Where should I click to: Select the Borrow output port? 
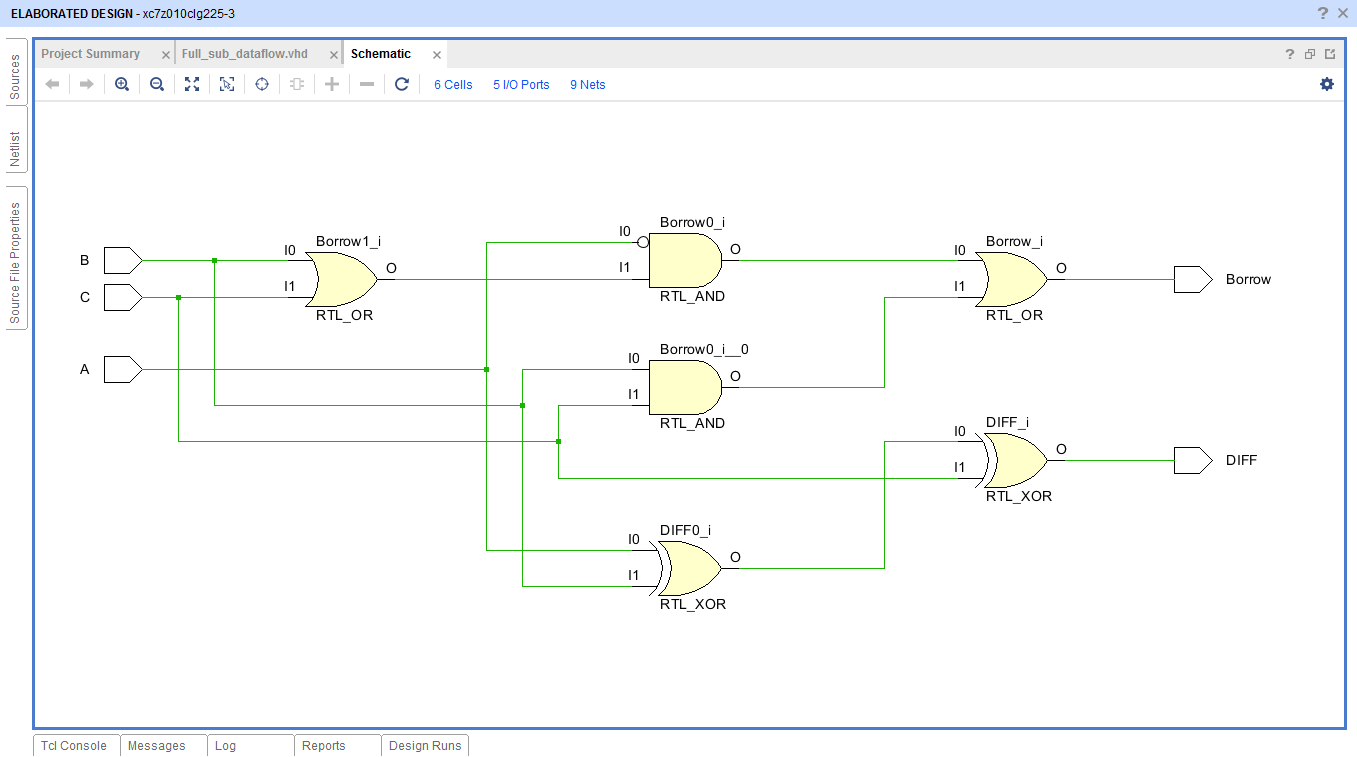tap(1193, 279)
